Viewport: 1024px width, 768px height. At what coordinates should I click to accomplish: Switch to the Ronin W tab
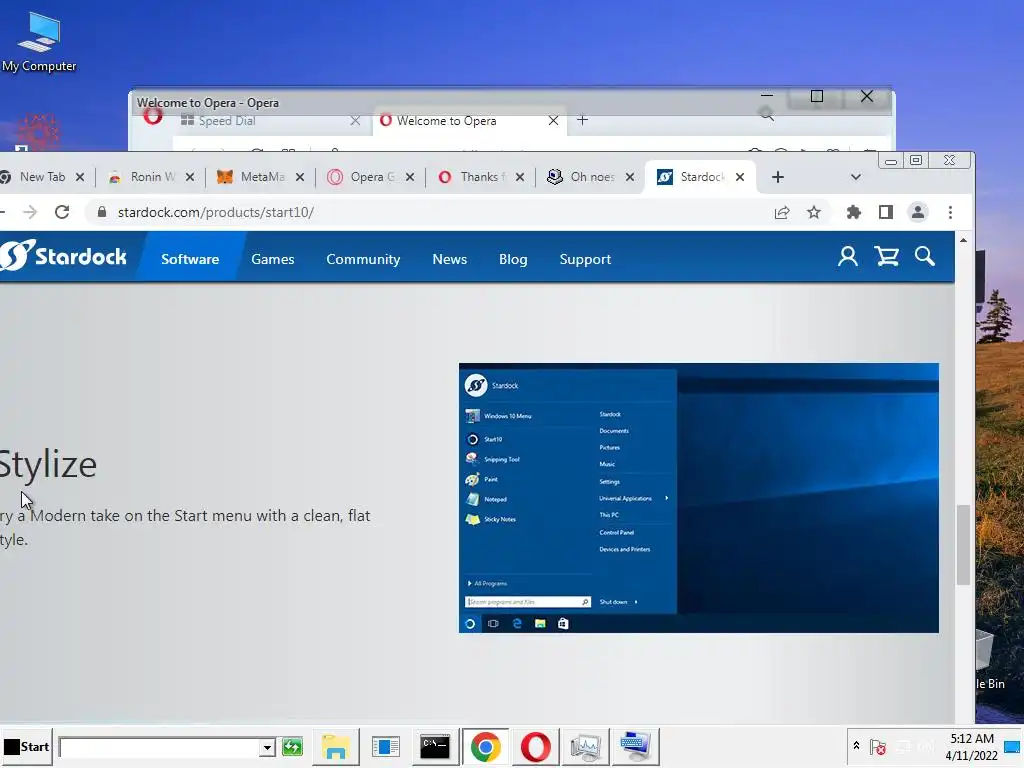coord(152,177)
